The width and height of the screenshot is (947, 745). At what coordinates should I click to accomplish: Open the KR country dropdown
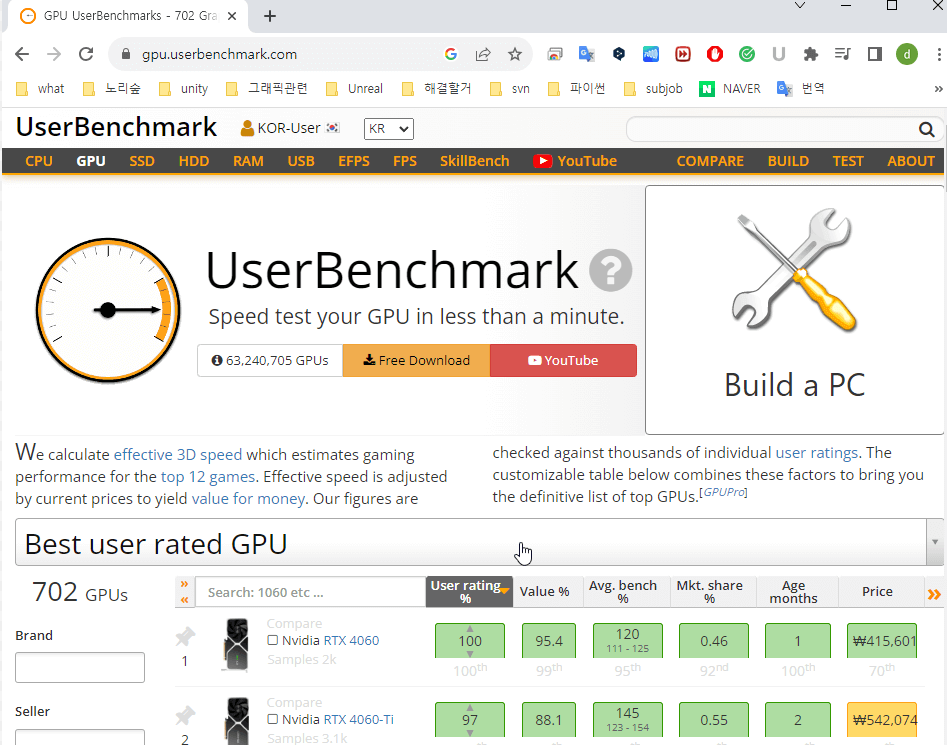pyautogui.click(x=388, y=129)
